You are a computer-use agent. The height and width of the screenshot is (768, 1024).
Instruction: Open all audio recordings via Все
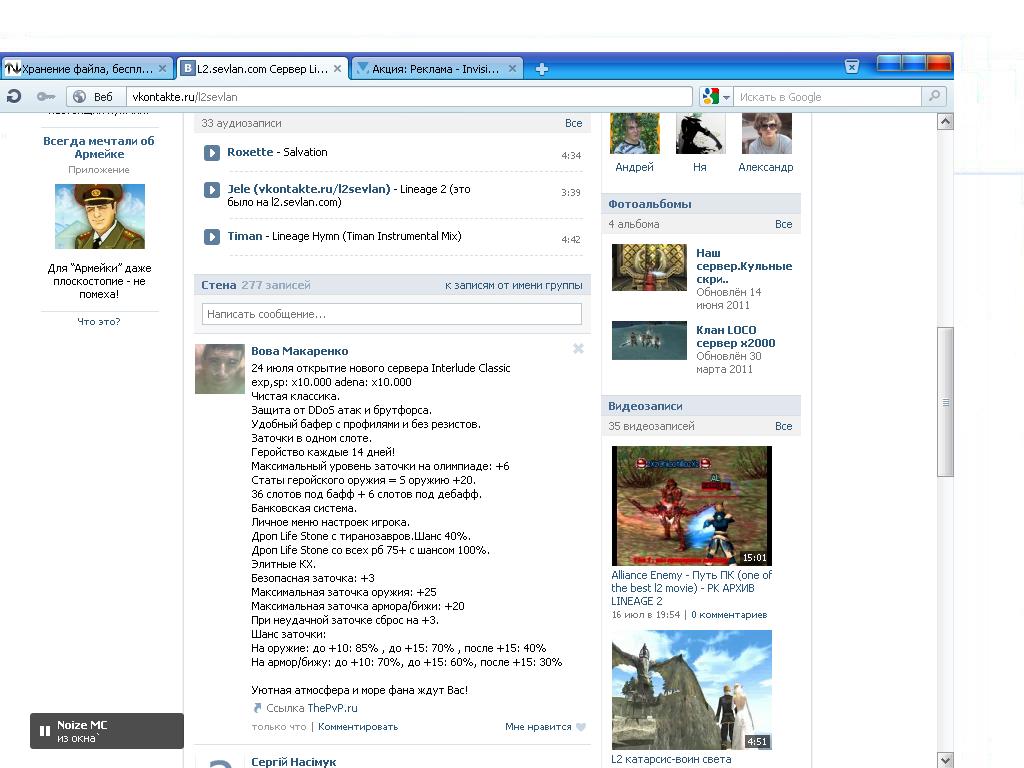(573, 123)
